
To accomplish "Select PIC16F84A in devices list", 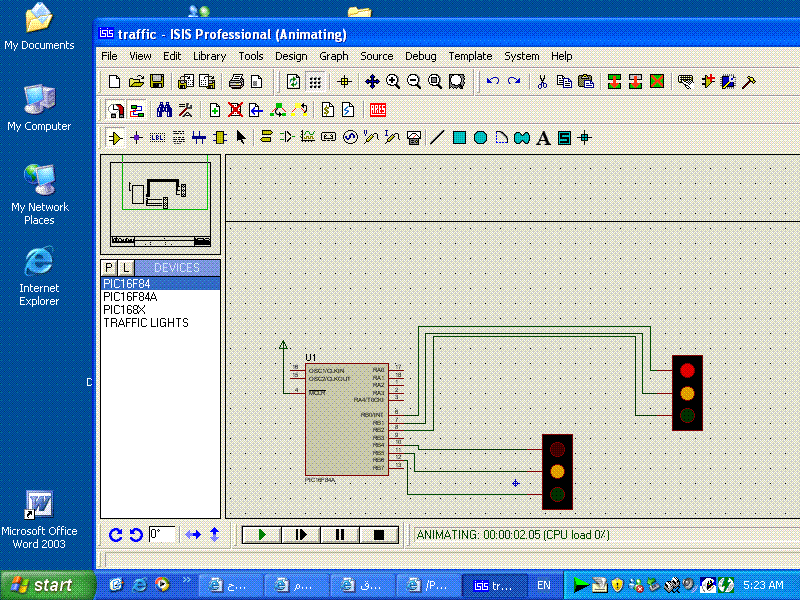I will (161, 296).
